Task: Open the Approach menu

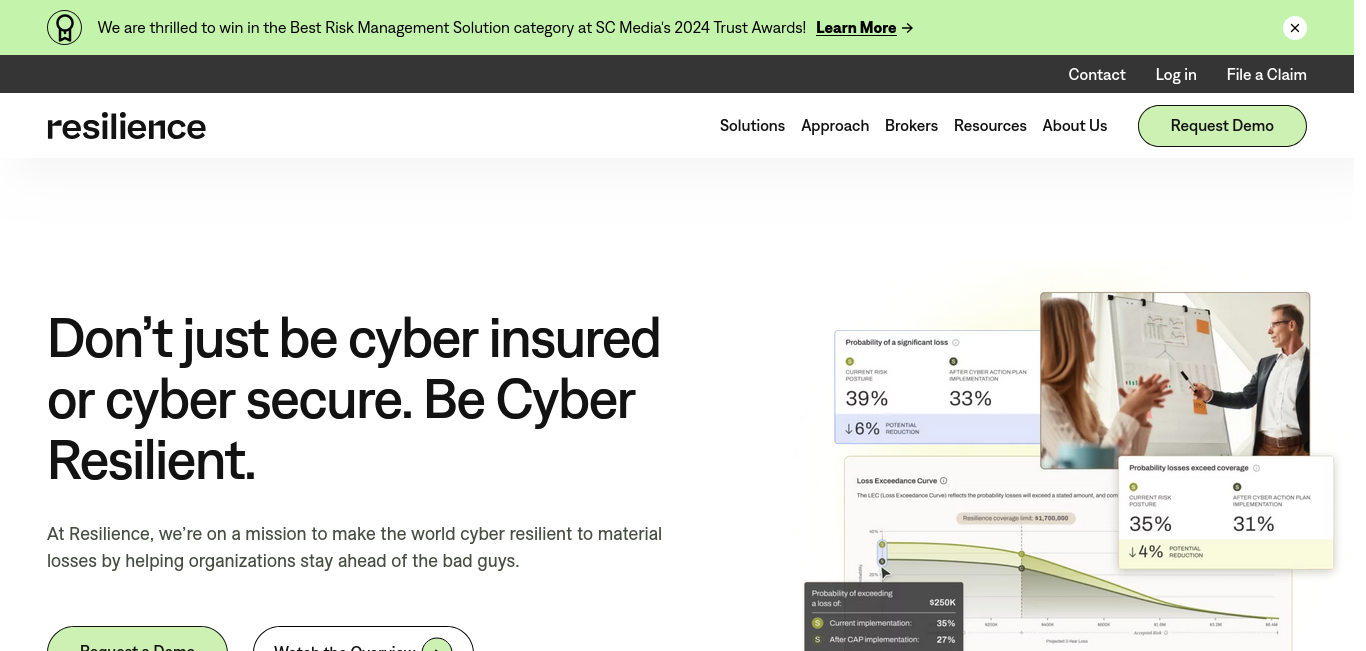Action: (x=835, y=126)
